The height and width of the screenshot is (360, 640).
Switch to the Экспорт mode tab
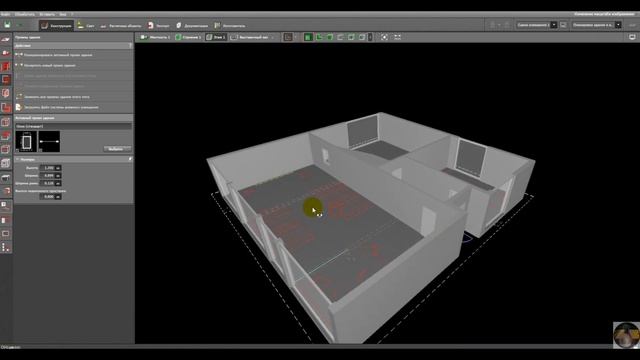click(158, 26)
